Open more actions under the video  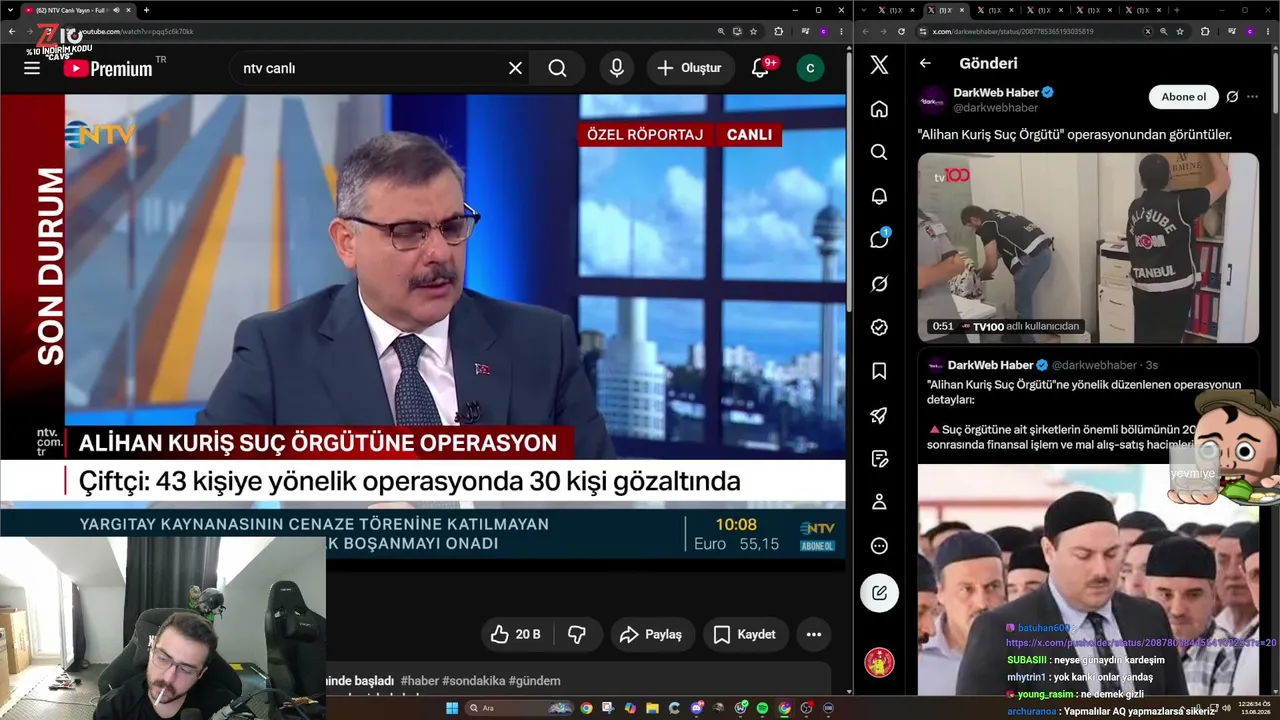click(x=814, y=634)
